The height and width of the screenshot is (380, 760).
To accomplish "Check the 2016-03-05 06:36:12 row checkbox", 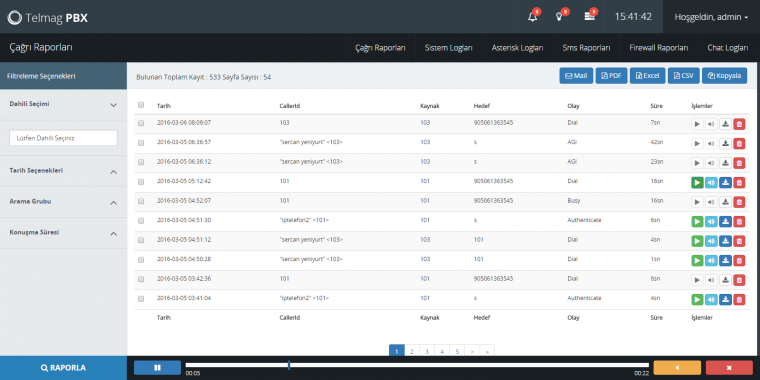I will [141, 162].
